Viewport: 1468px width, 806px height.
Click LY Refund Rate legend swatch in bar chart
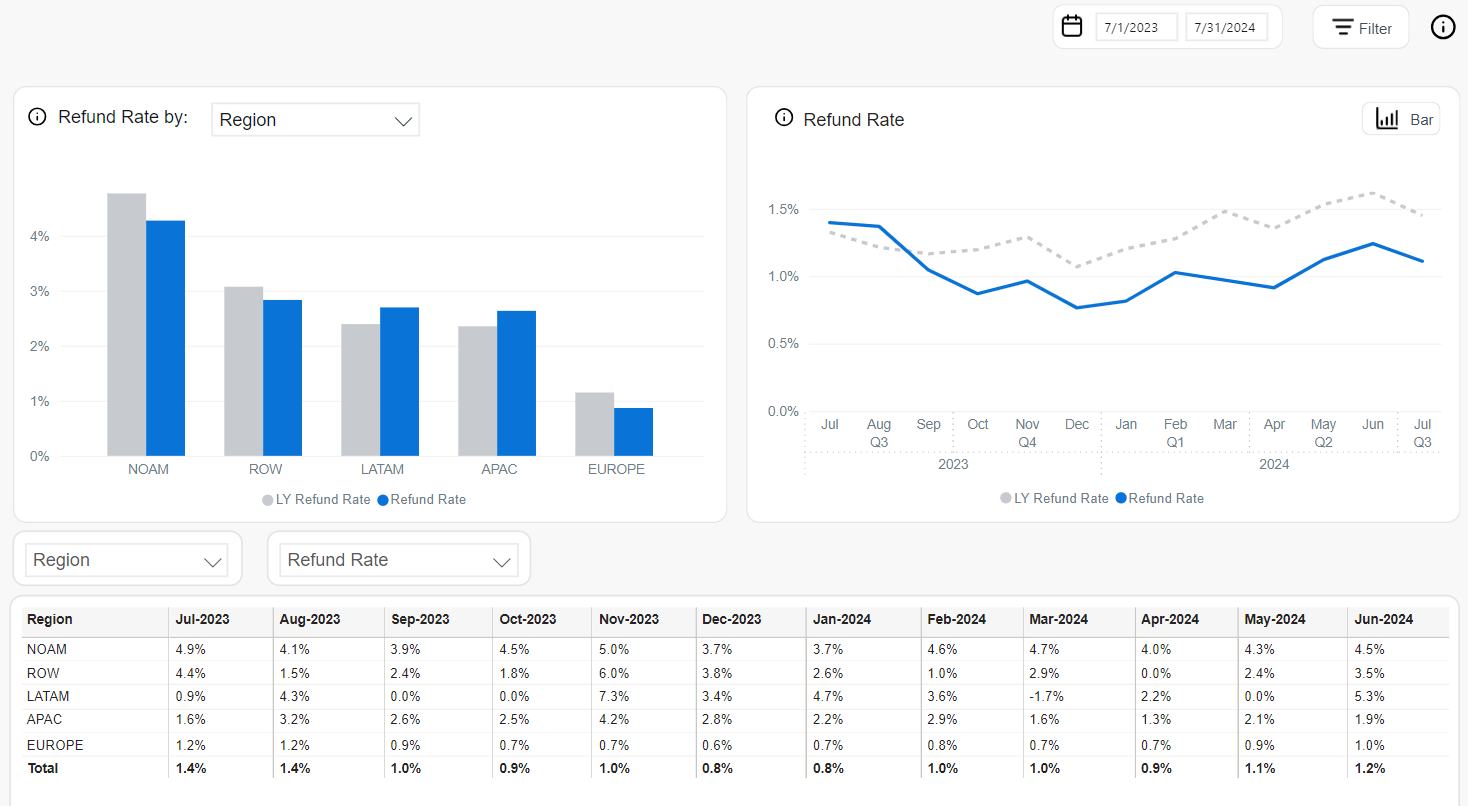tap(268, 500)
